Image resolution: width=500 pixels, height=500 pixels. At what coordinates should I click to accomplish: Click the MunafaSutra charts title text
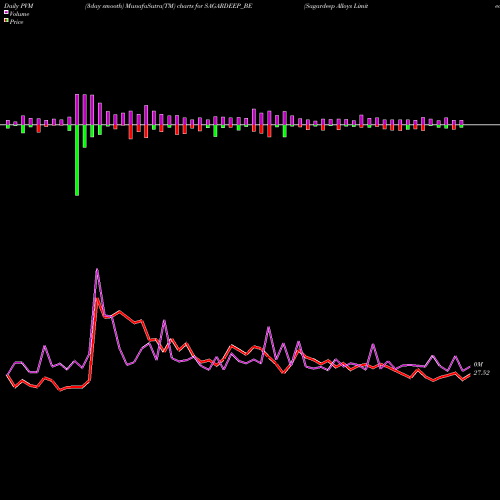pyautogui.click(x=168, y=6)
